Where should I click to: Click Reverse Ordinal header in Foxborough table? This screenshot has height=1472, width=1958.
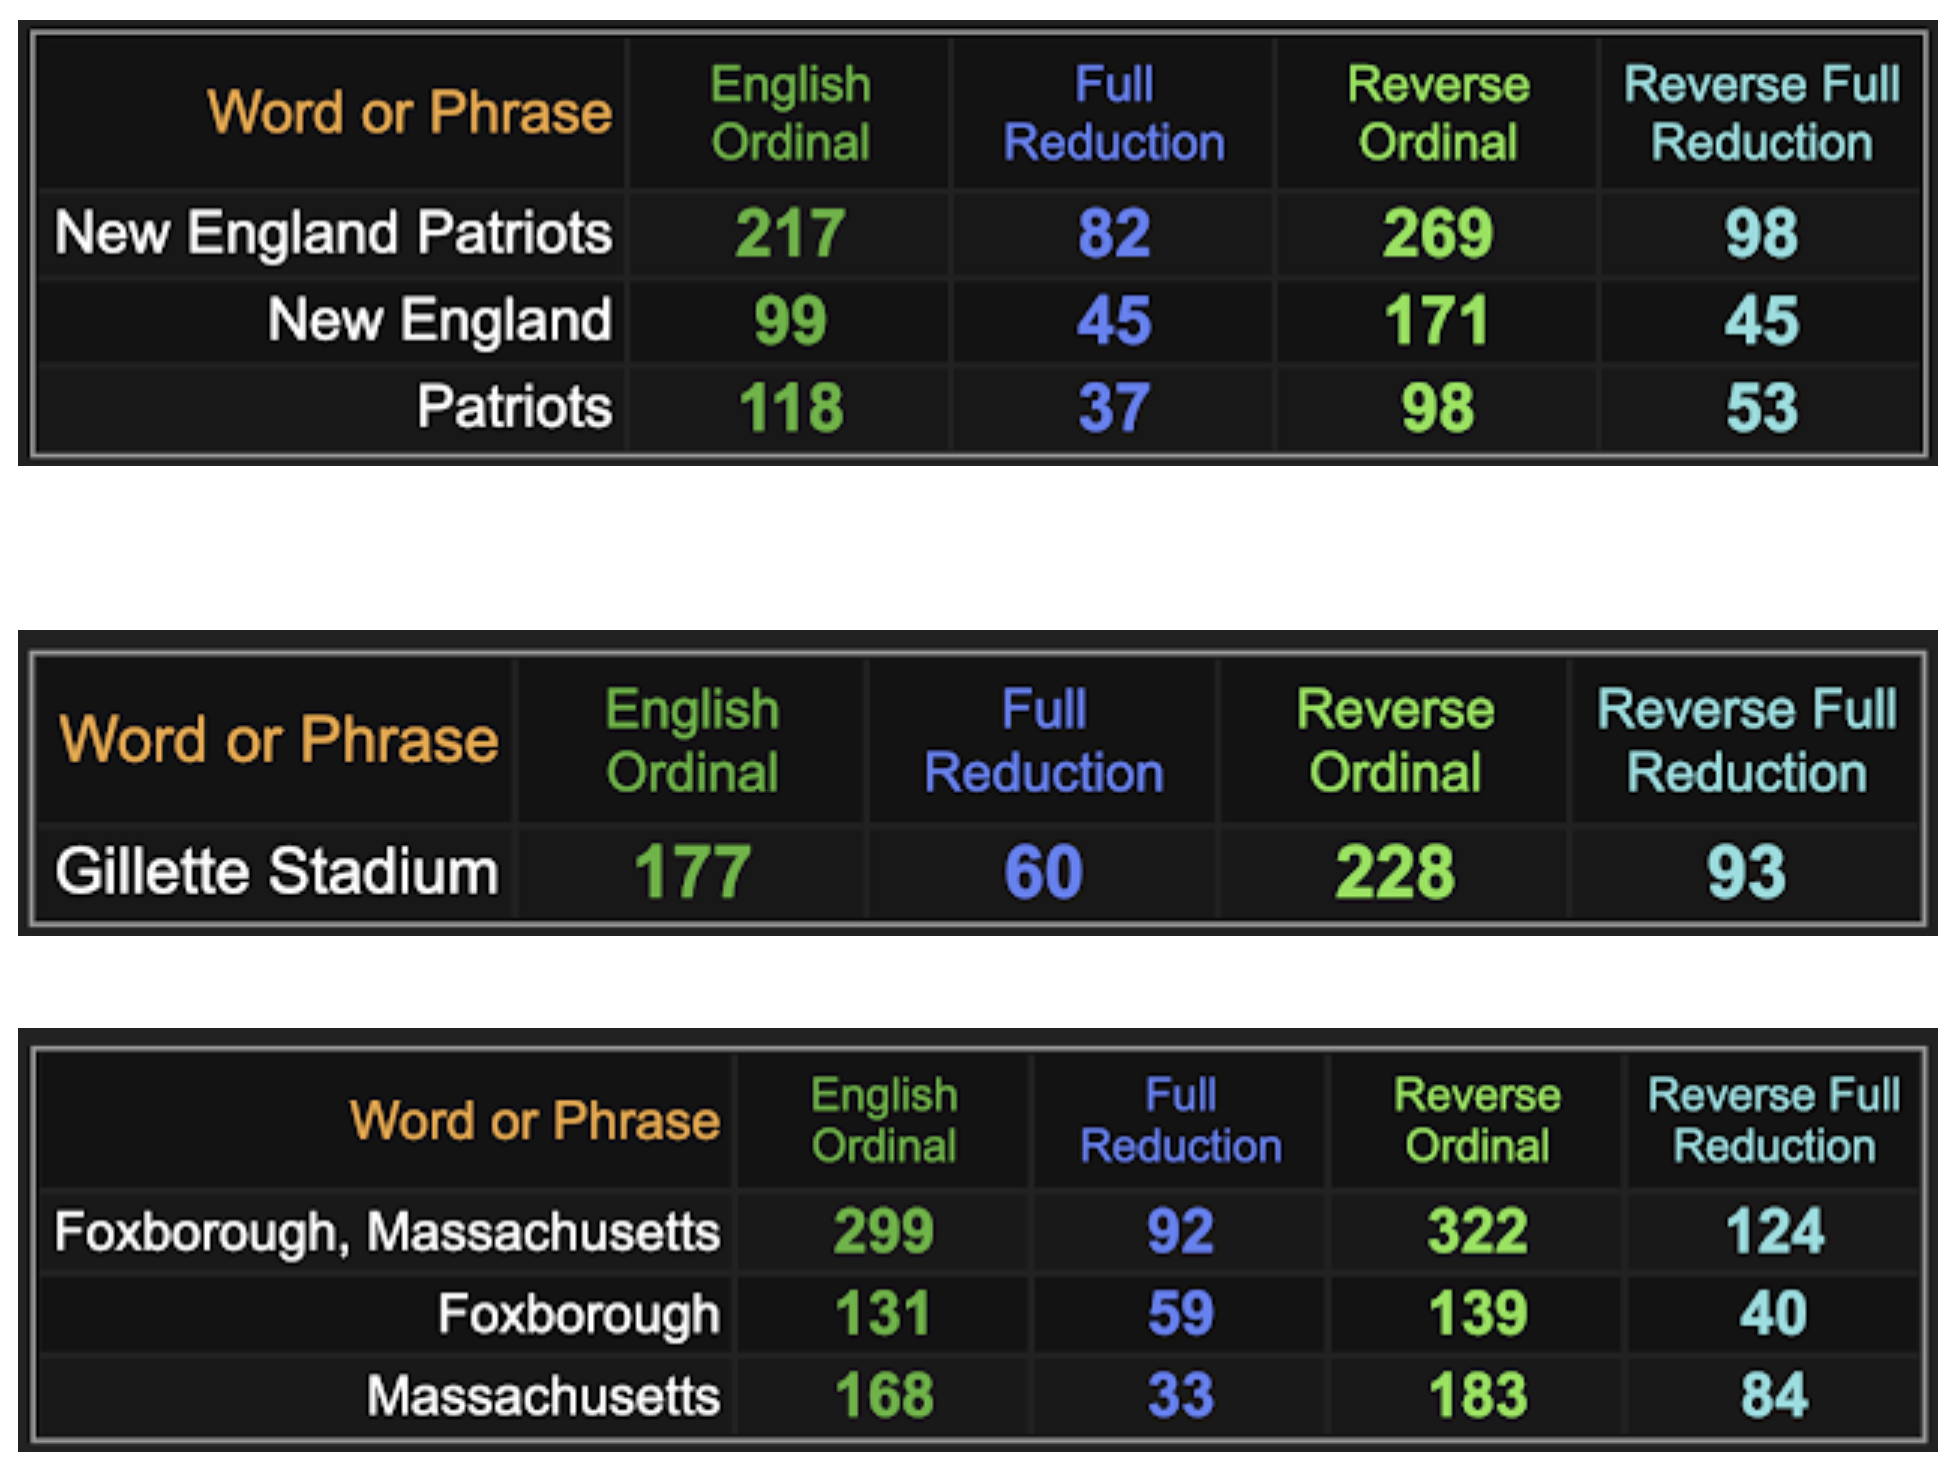1478,1120
